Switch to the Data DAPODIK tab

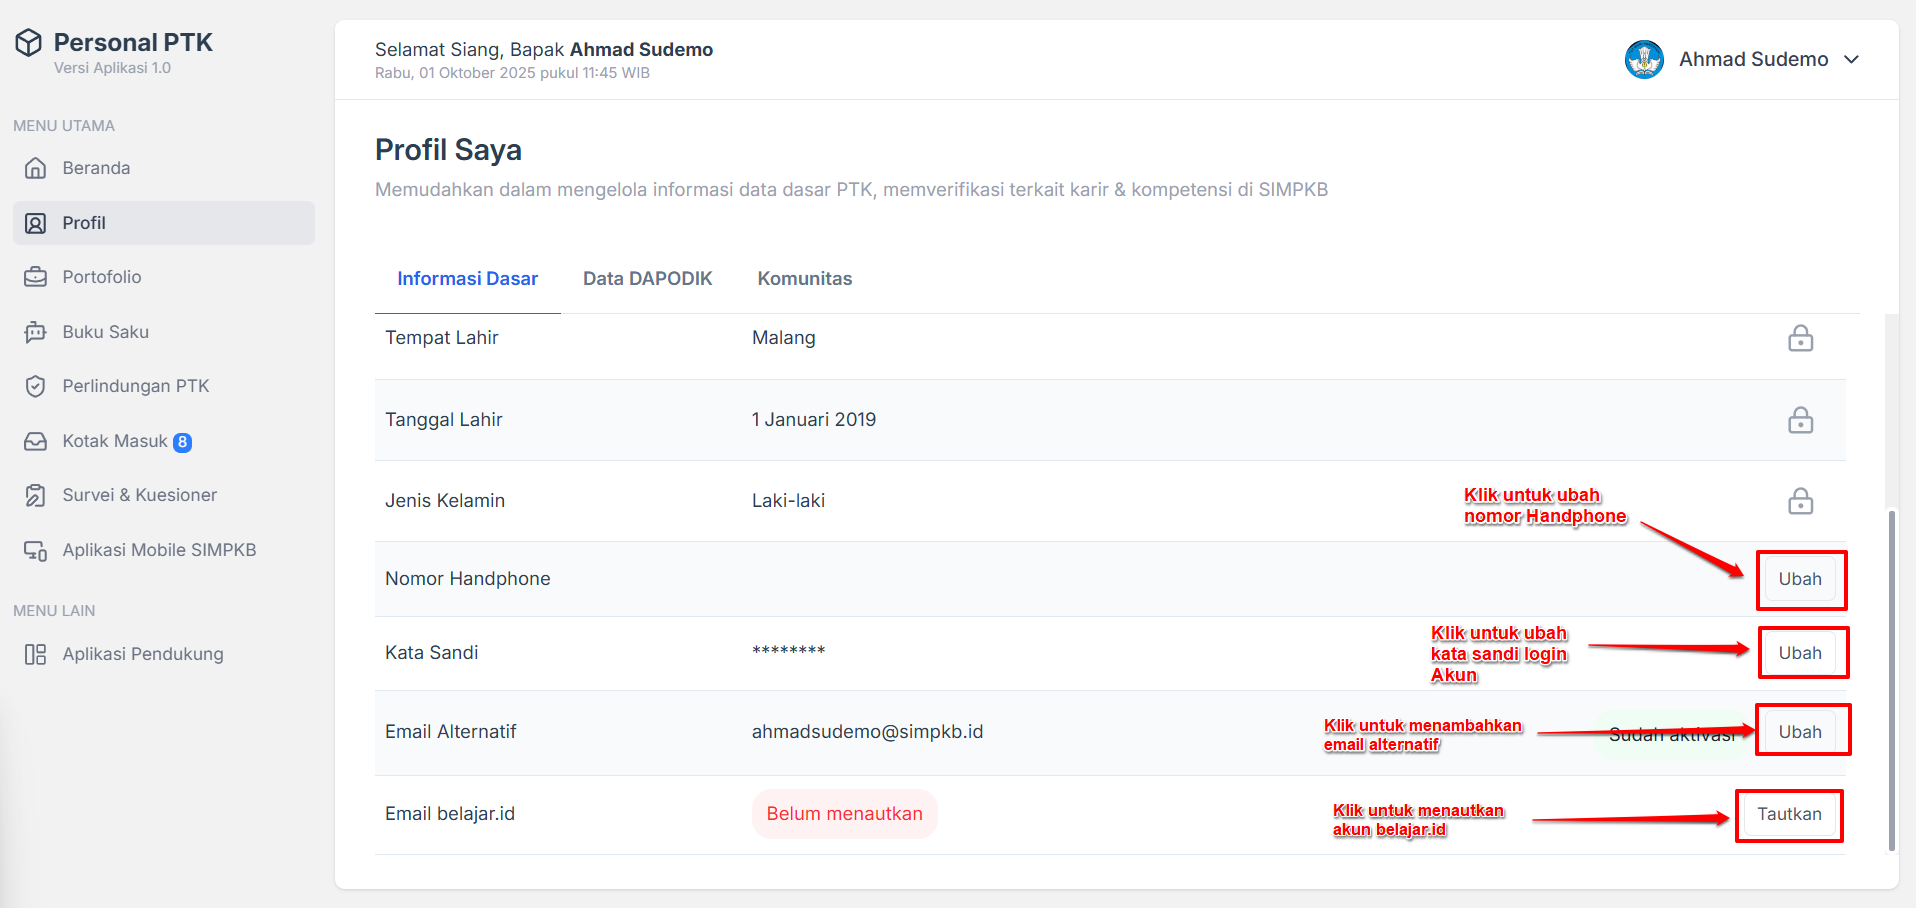(x=647, y=279)
